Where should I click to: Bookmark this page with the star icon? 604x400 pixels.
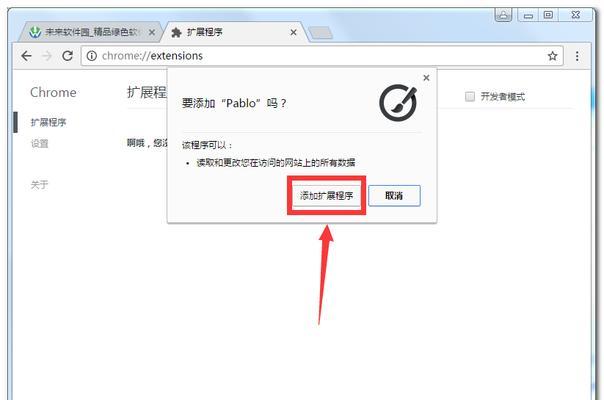coord(552,56)
